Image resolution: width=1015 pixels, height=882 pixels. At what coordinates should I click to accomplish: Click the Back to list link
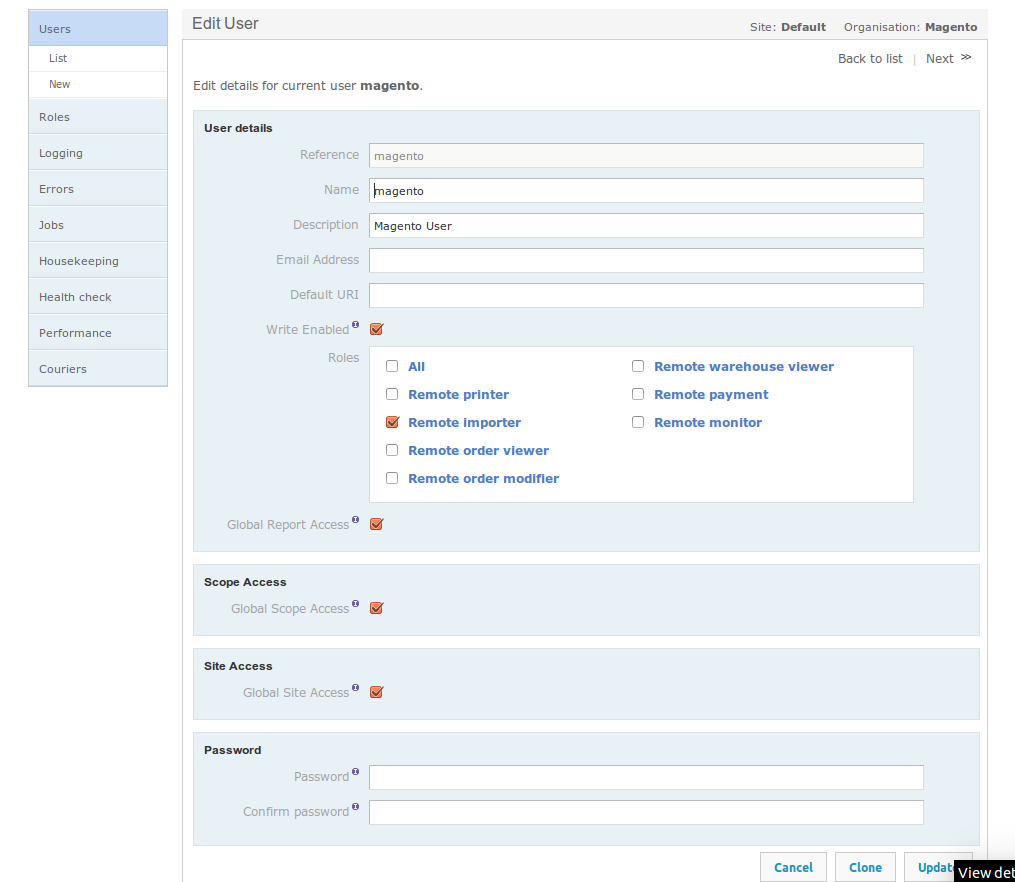click(x=870, y=58)
